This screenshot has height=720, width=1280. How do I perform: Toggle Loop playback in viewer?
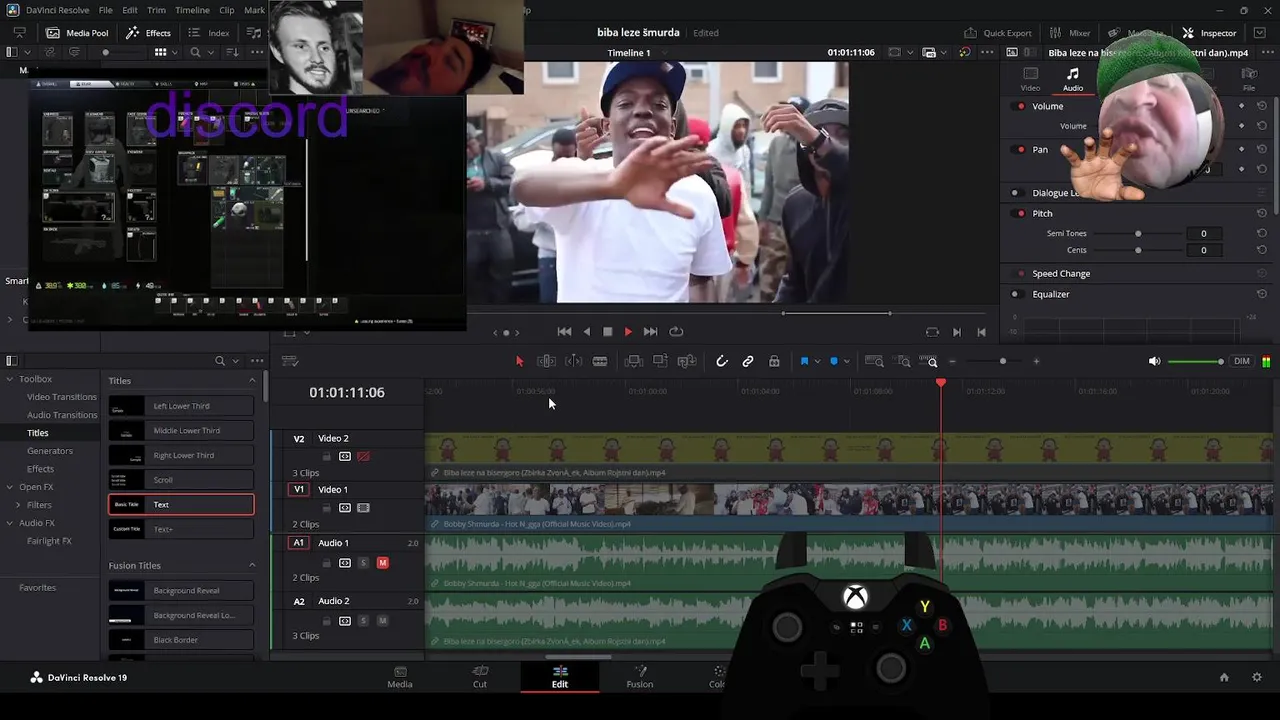[x=676, y=332]
